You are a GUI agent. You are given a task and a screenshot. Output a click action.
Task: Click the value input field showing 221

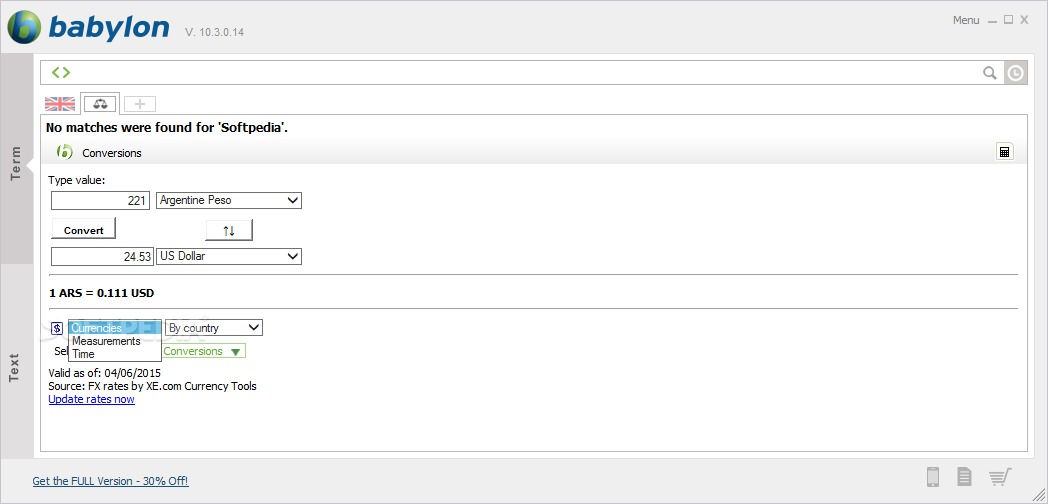pos(100,200)
